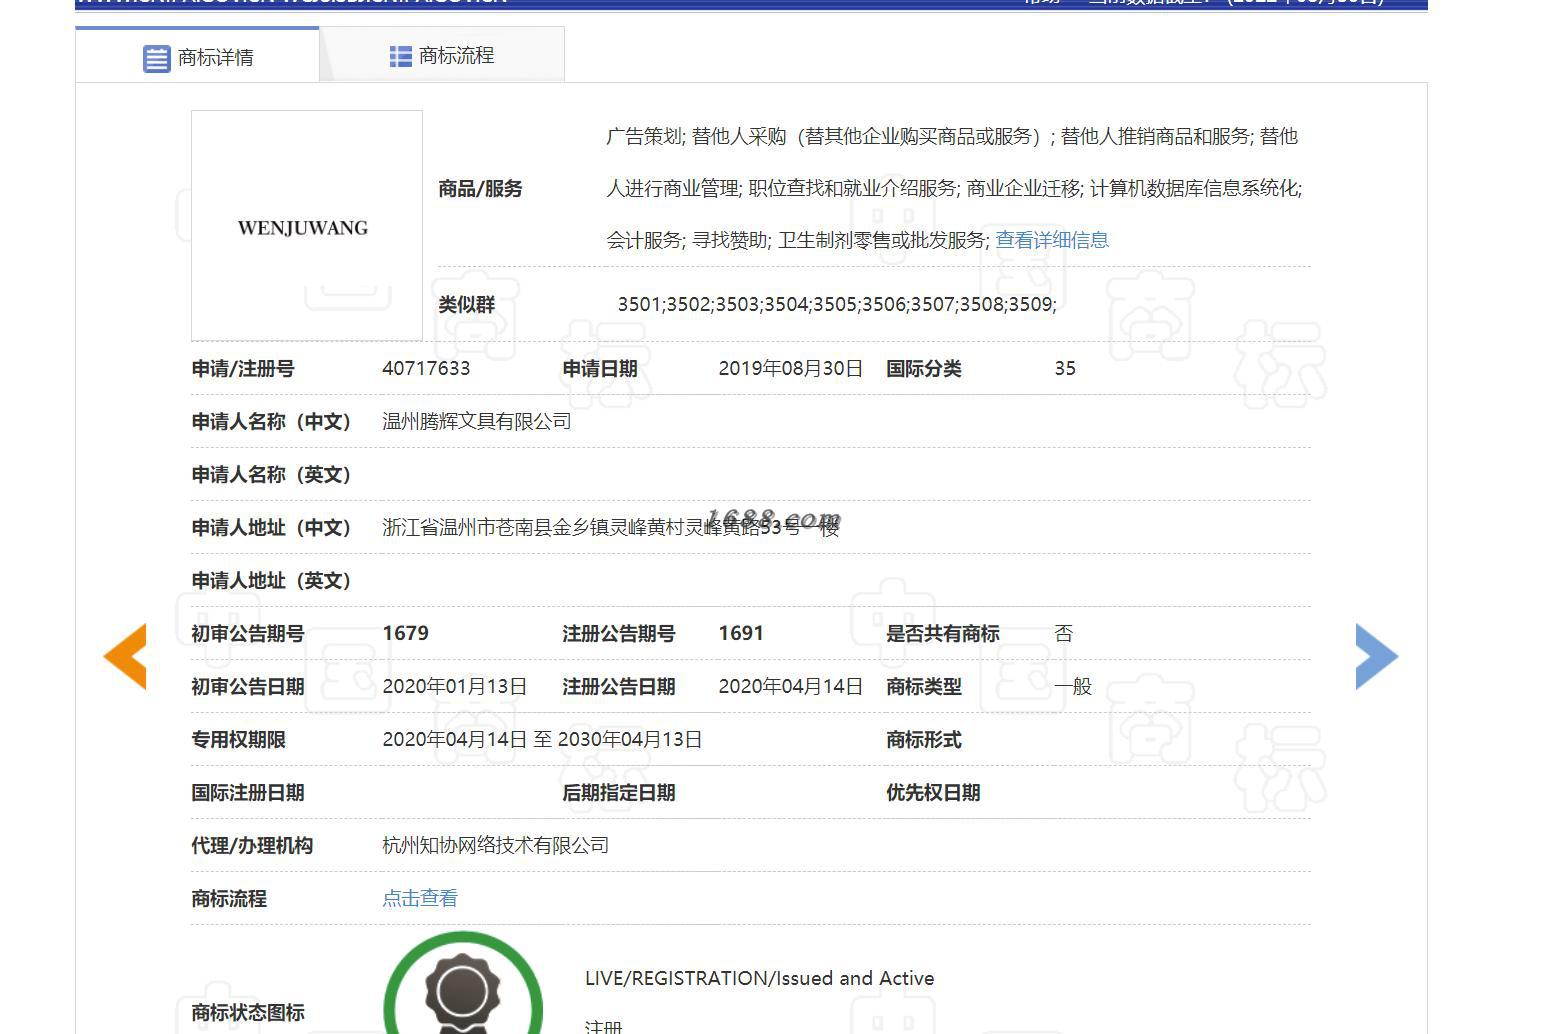The image size is (1545, 1034).
Task: Click the 申请/注册号 label
Action: click(243, 368)
